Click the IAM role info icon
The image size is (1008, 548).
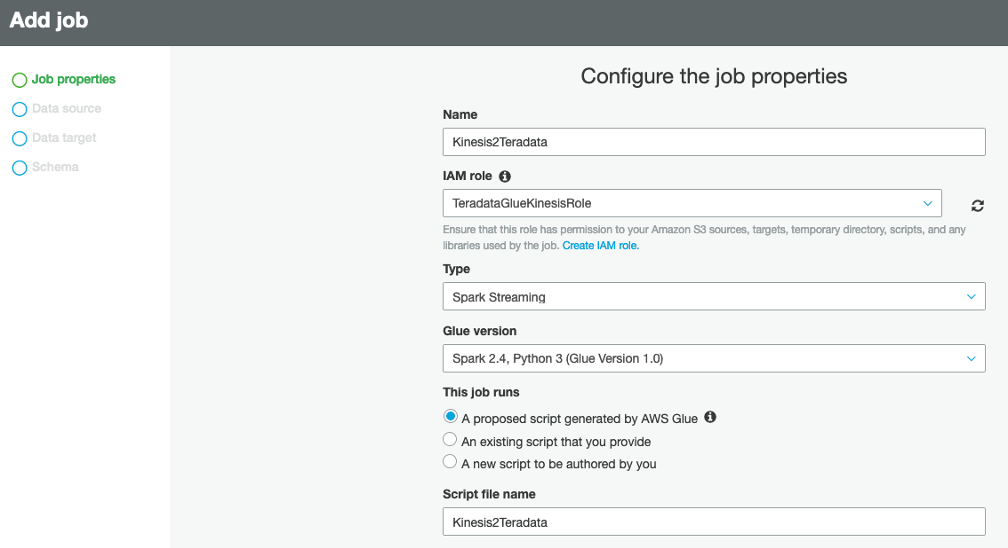tap(505, 176)
